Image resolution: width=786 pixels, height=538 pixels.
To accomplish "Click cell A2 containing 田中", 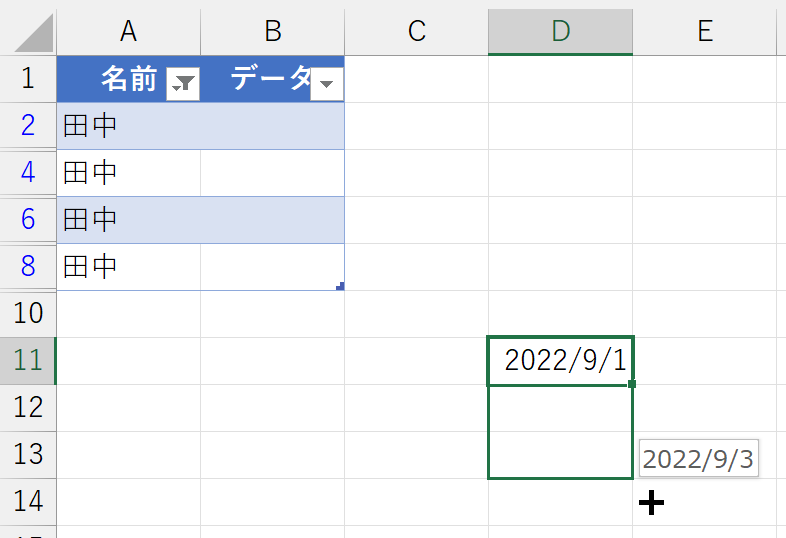I will coord(129,126).
